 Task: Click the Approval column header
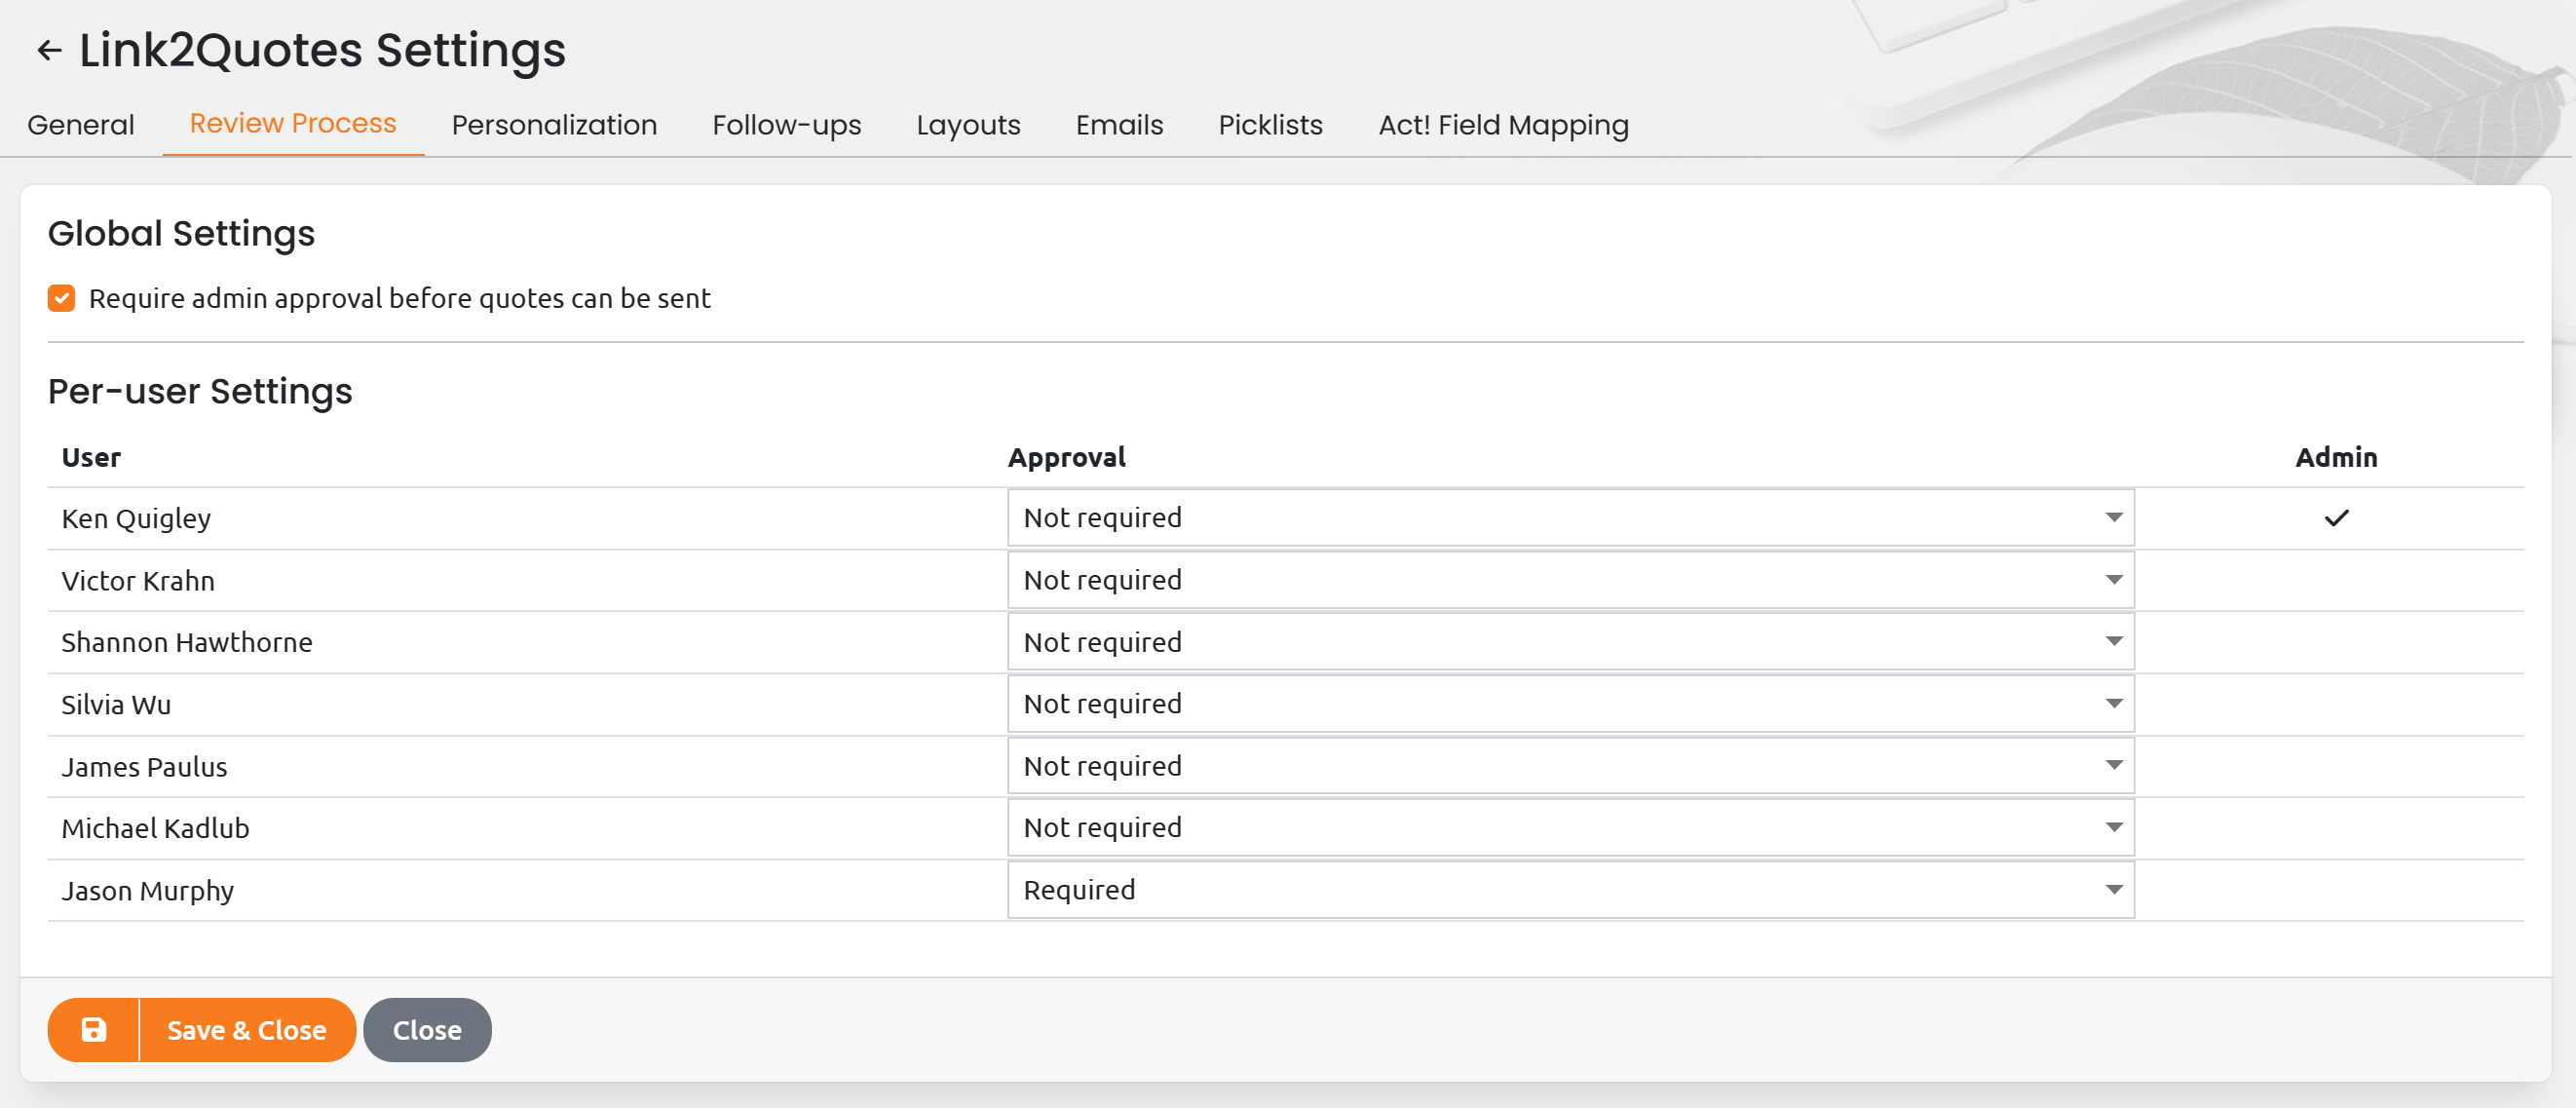pyautogui.click(x=1067, y=458)
